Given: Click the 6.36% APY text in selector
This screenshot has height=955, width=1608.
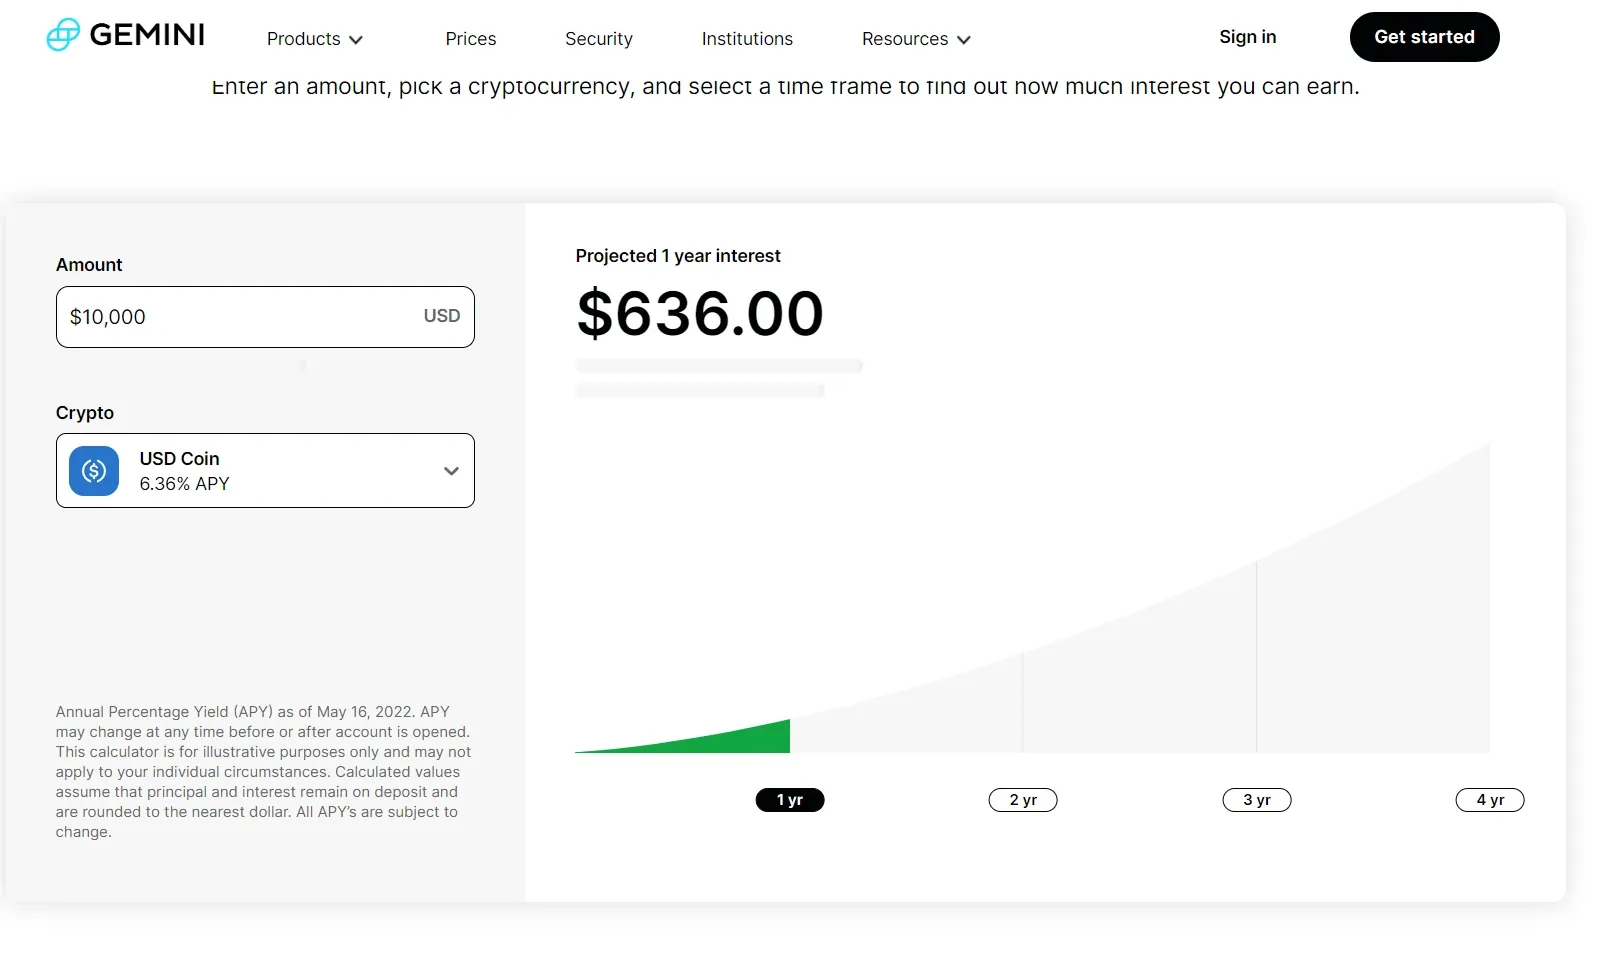Looking at the screenshot, I should [185, 484].
